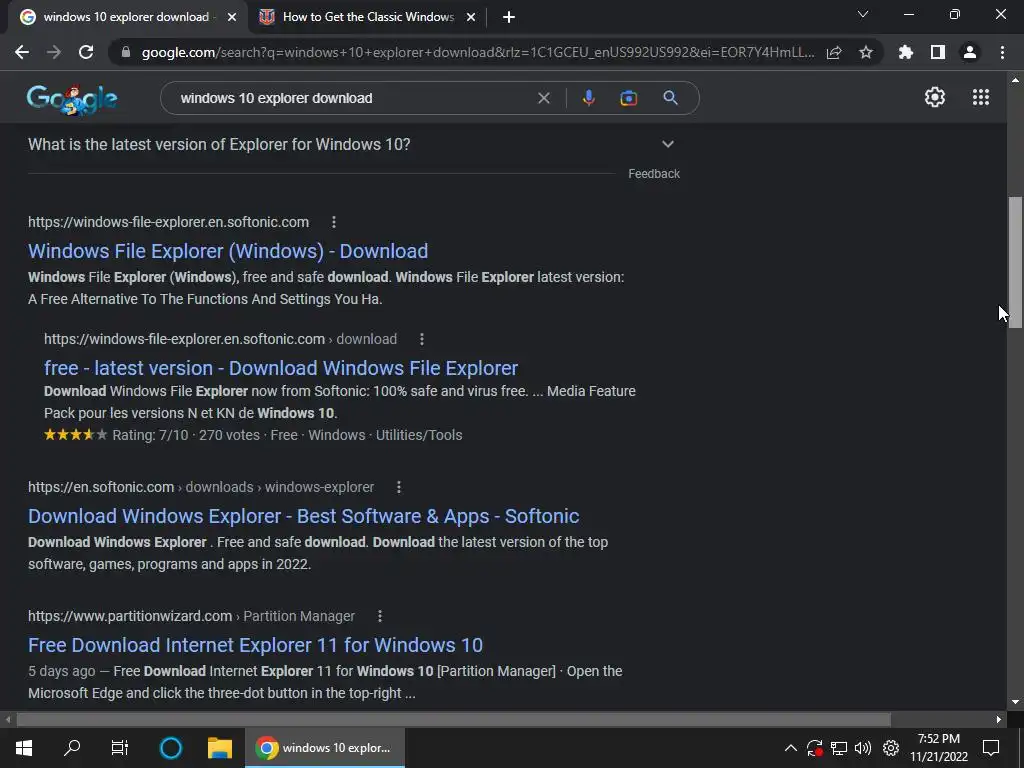1024x768 pixels.
Task: Open the Chrome extensions puzzle icon
Action: point(906,52)
